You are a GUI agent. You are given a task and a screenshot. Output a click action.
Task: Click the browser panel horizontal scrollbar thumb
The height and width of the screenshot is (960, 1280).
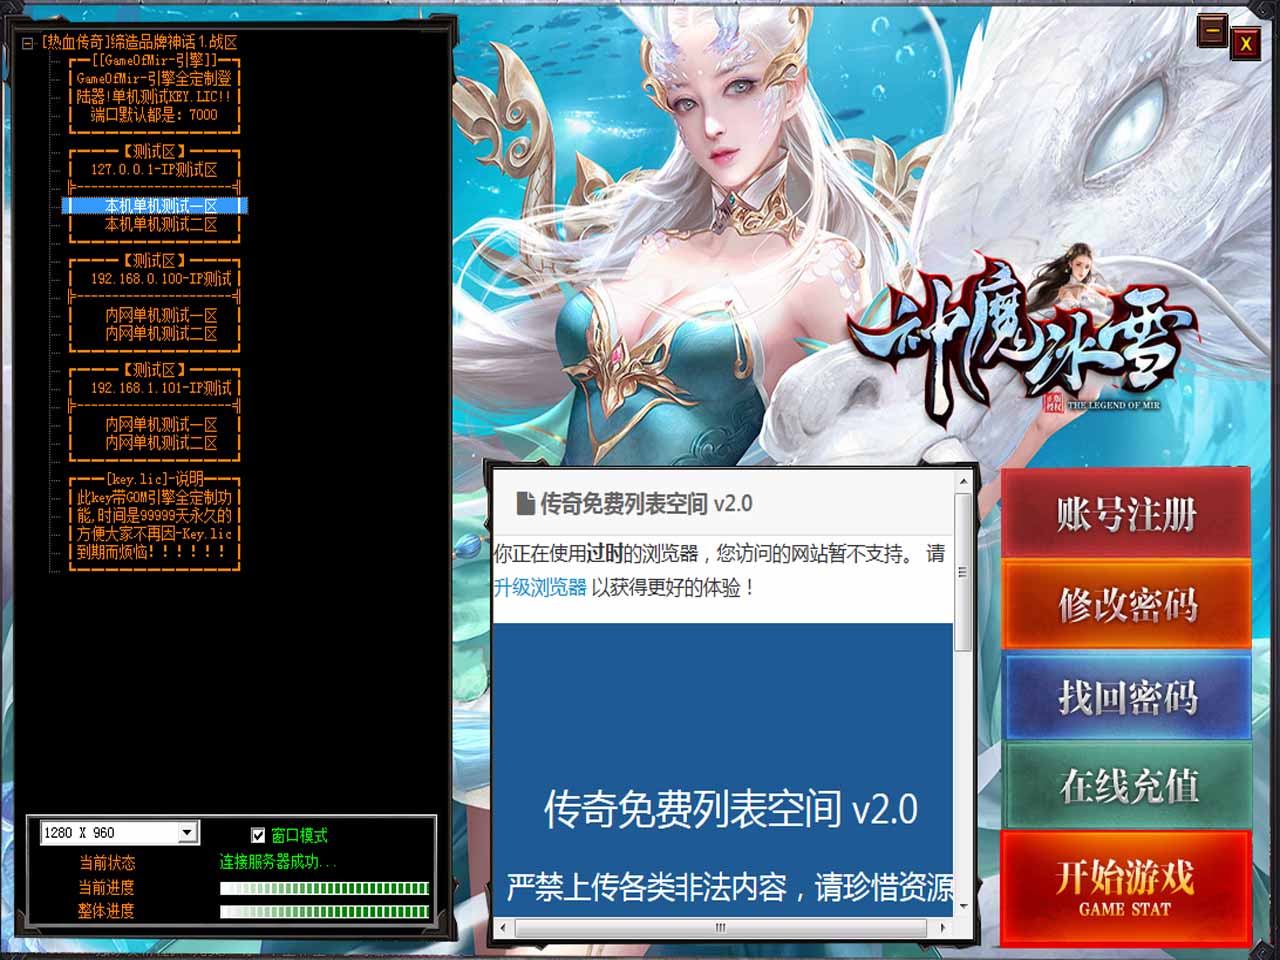pyautogui.click(x=720, y=928)
